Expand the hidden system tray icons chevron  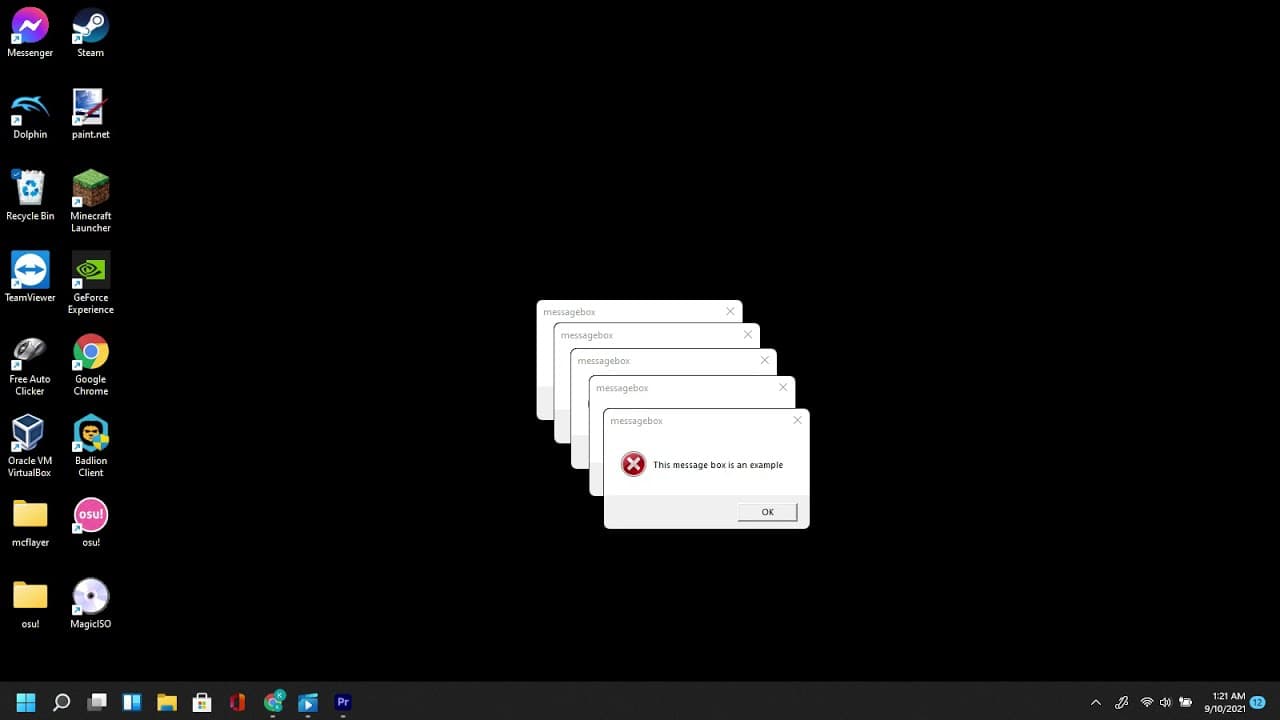coord(1096,702)
